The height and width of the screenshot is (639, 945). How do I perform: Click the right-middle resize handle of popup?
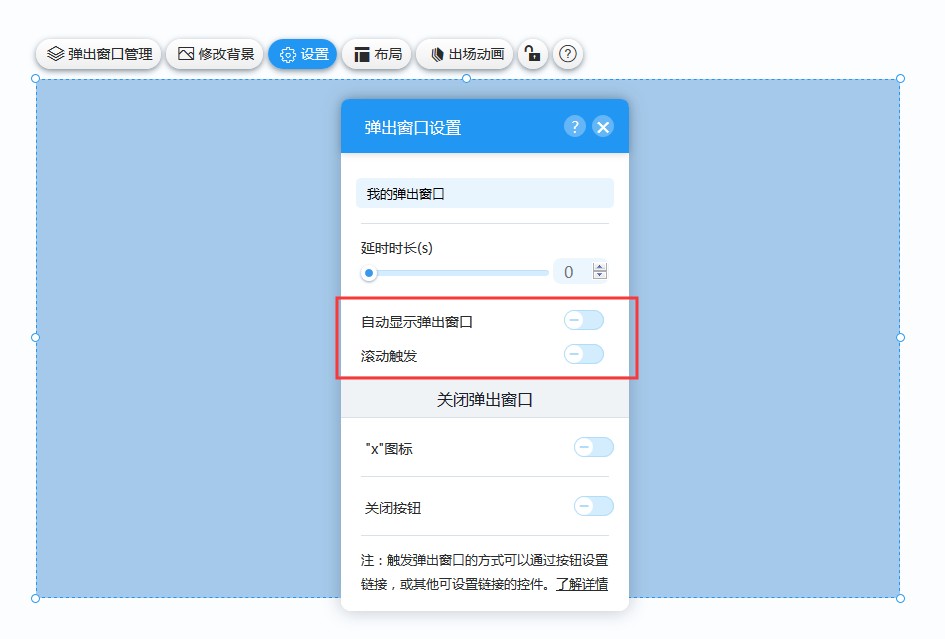(x=900, y=338)
